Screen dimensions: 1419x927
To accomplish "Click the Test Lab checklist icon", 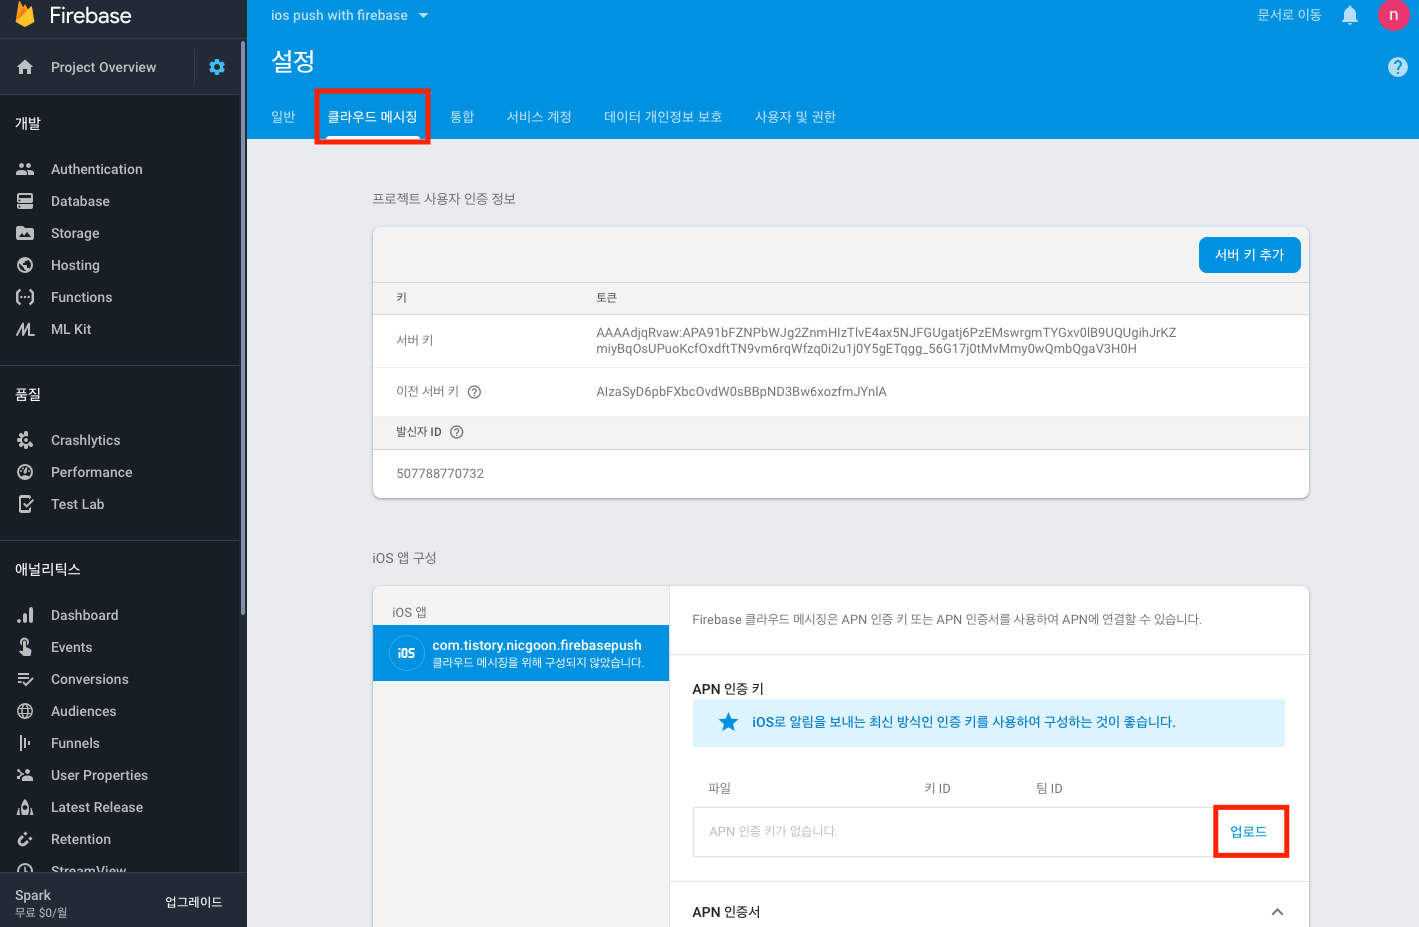I will pos(25,504).
